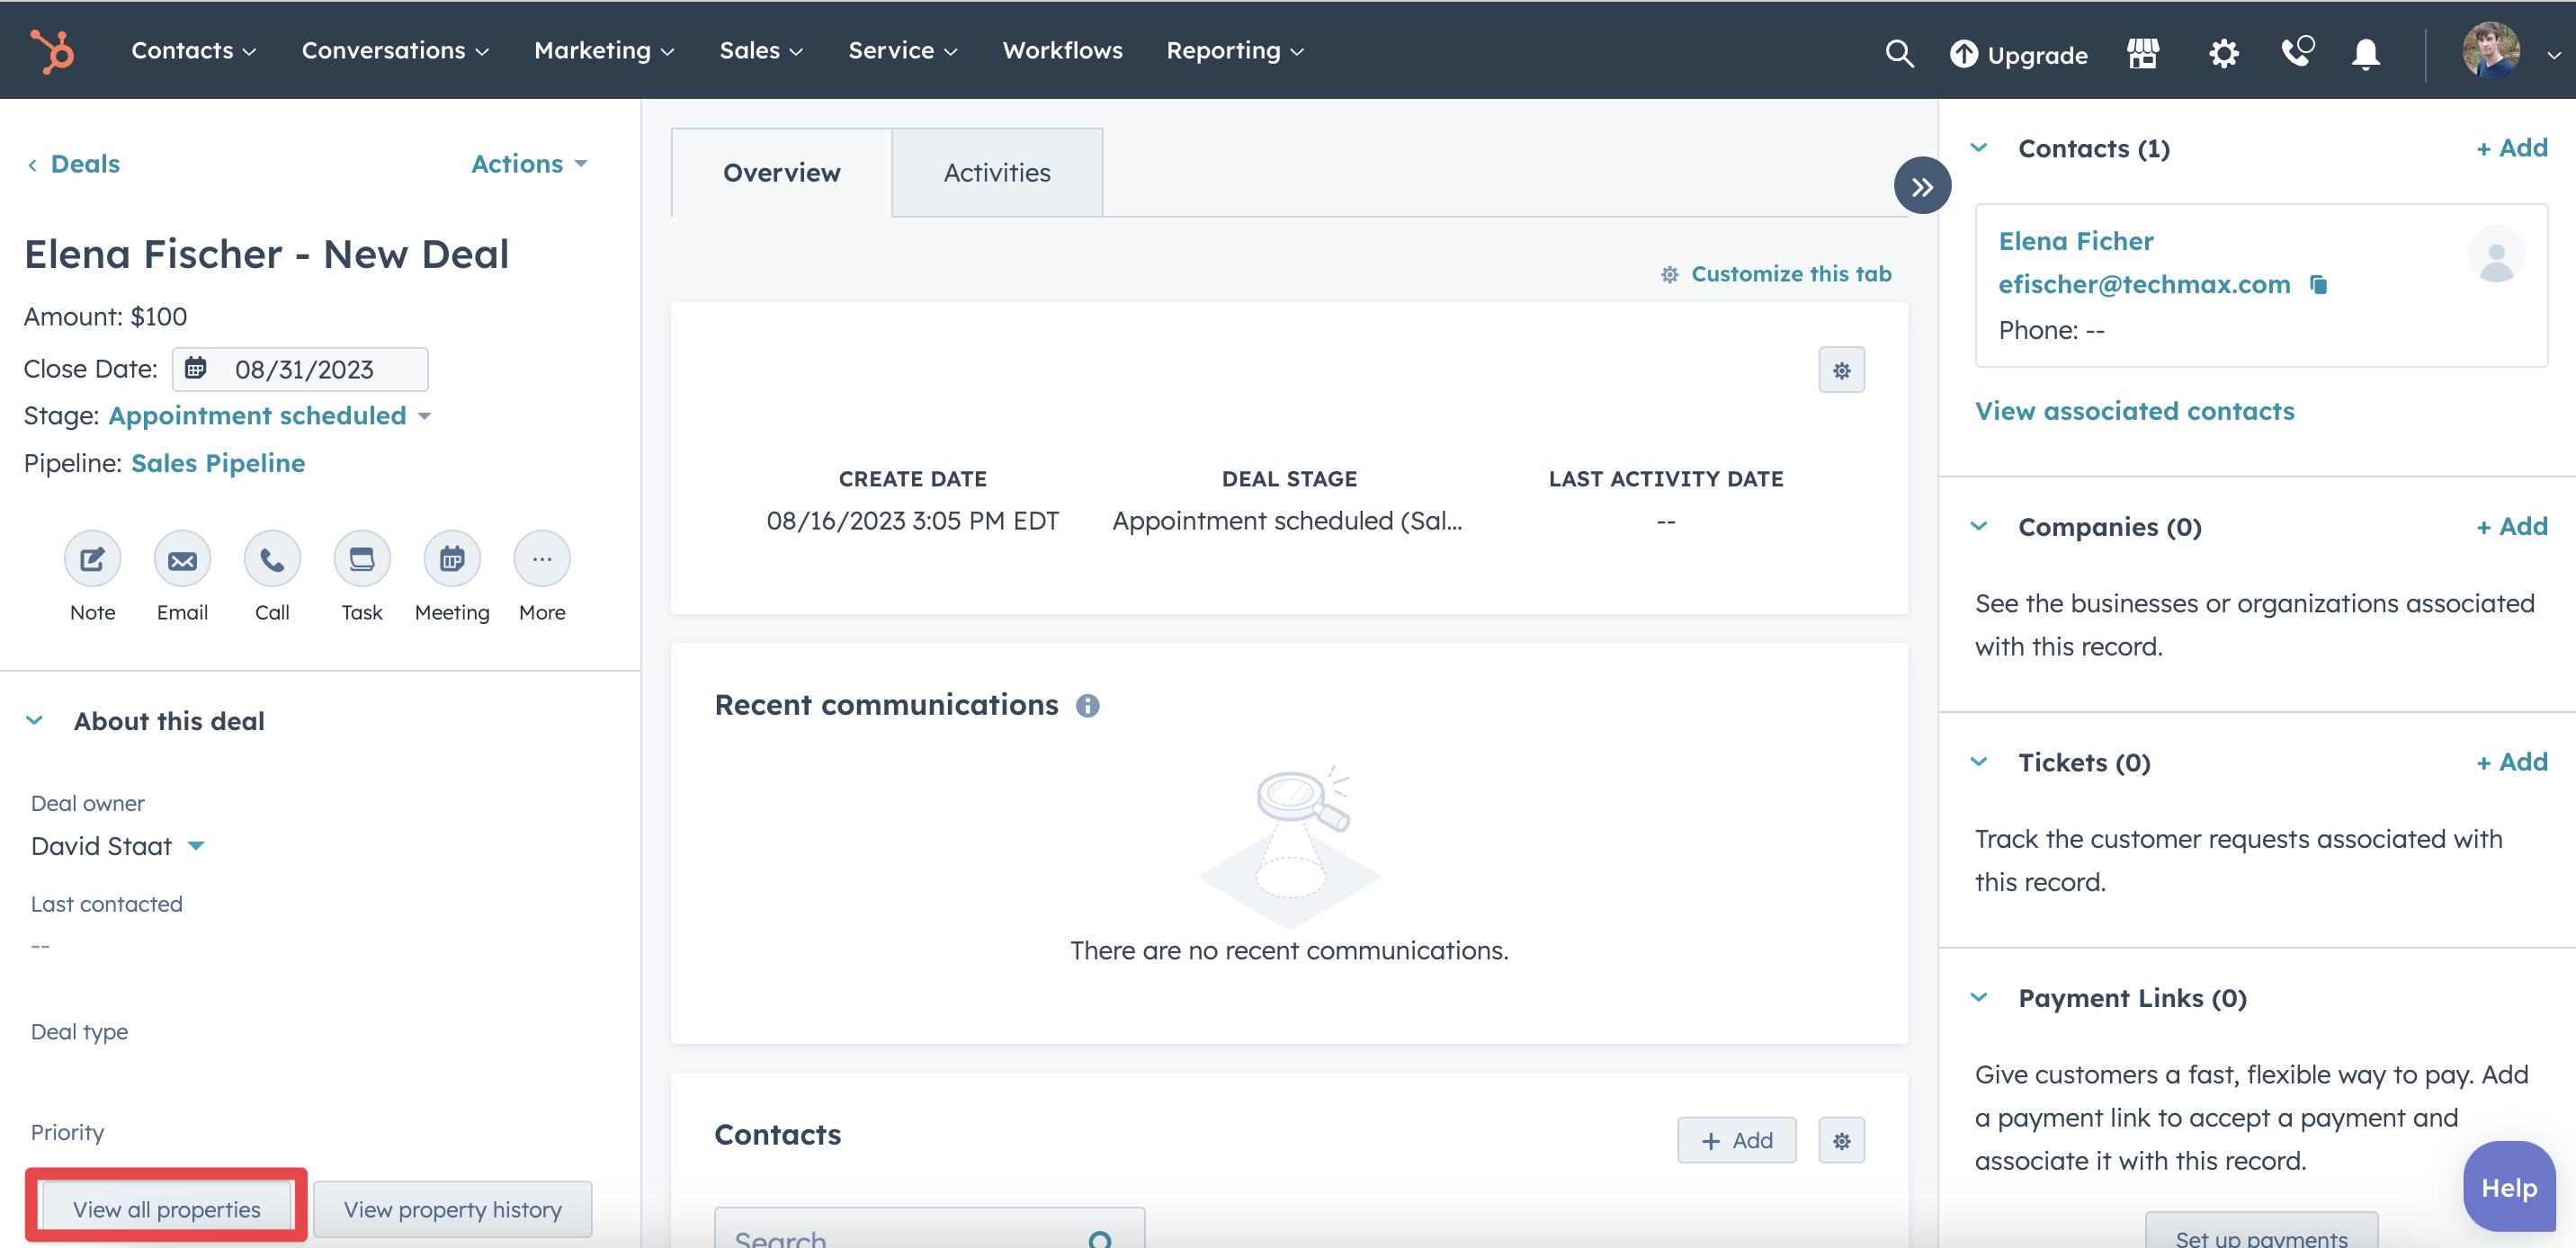Go to Workflows in the navbar
This screenshot has height=1248, width=2576.
[1062, 51]
